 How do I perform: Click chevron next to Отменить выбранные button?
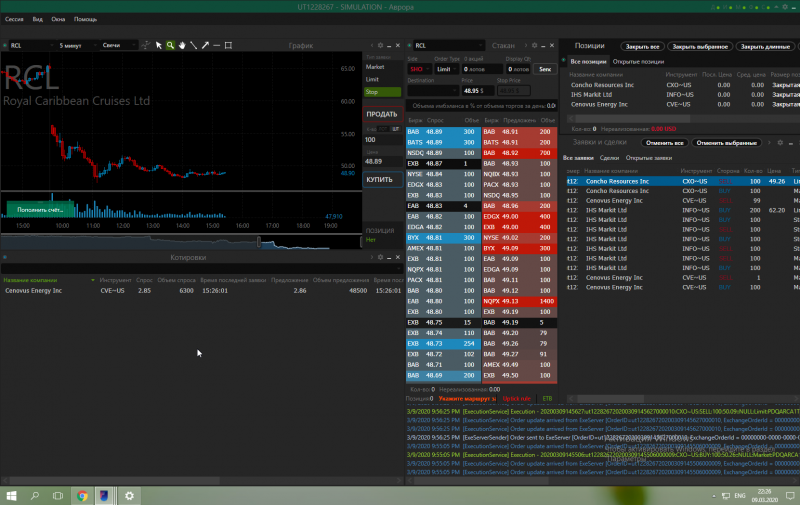(769, 143)
